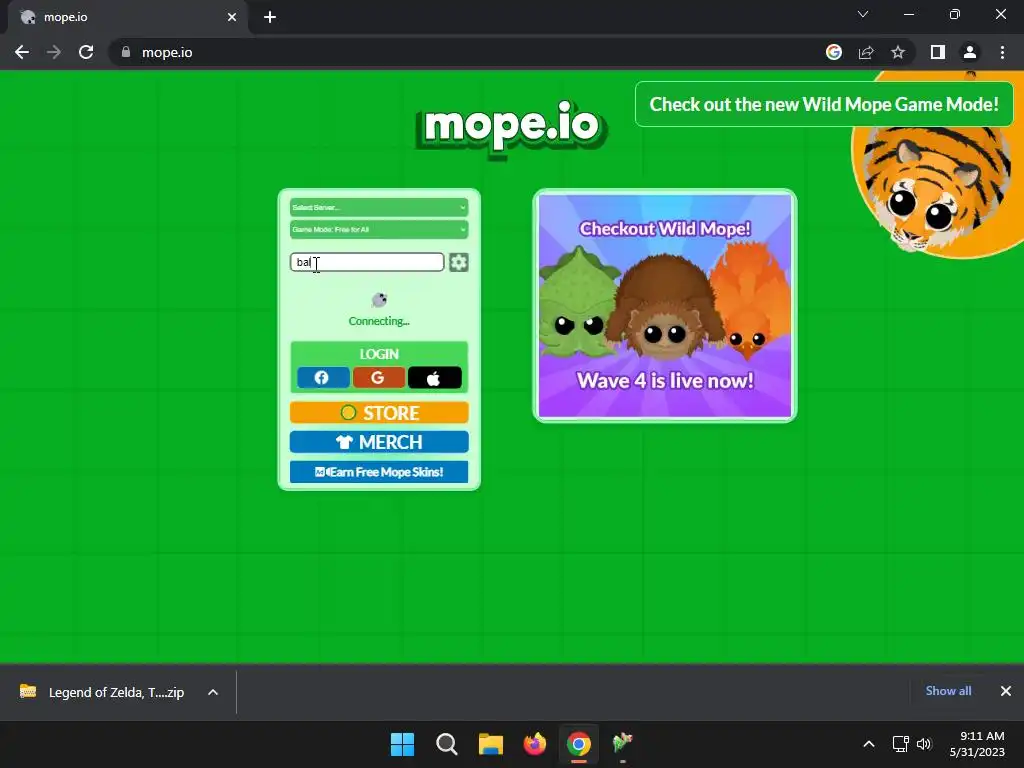View site information lock icon
1024x768 pixels.
(126, 52)
